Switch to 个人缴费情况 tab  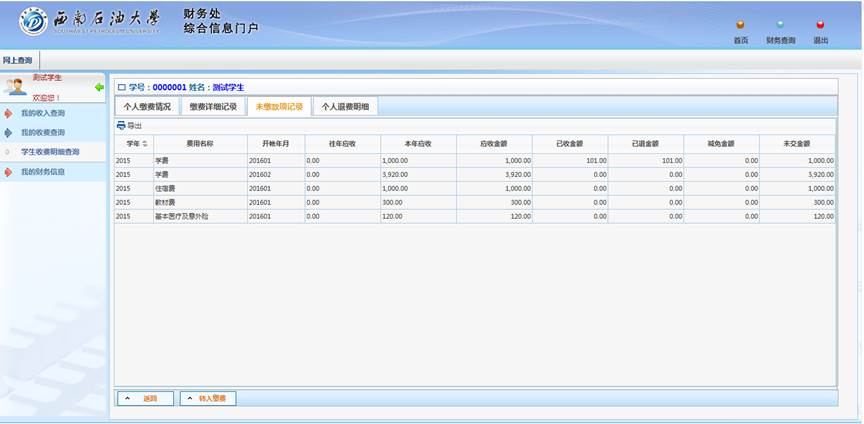coord(147,106)
